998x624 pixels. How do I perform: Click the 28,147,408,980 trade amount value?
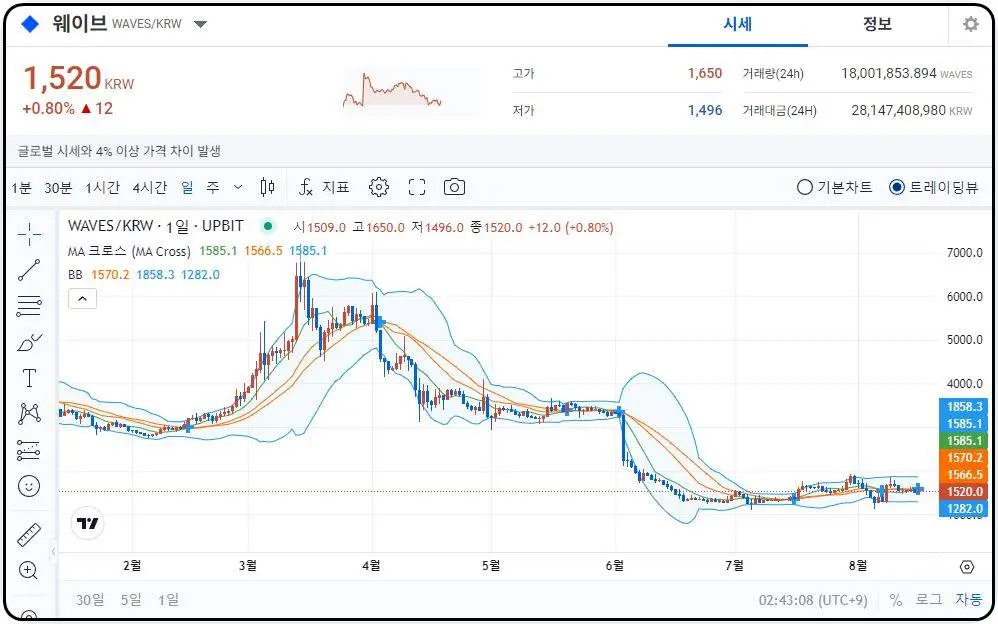[899, 110]
